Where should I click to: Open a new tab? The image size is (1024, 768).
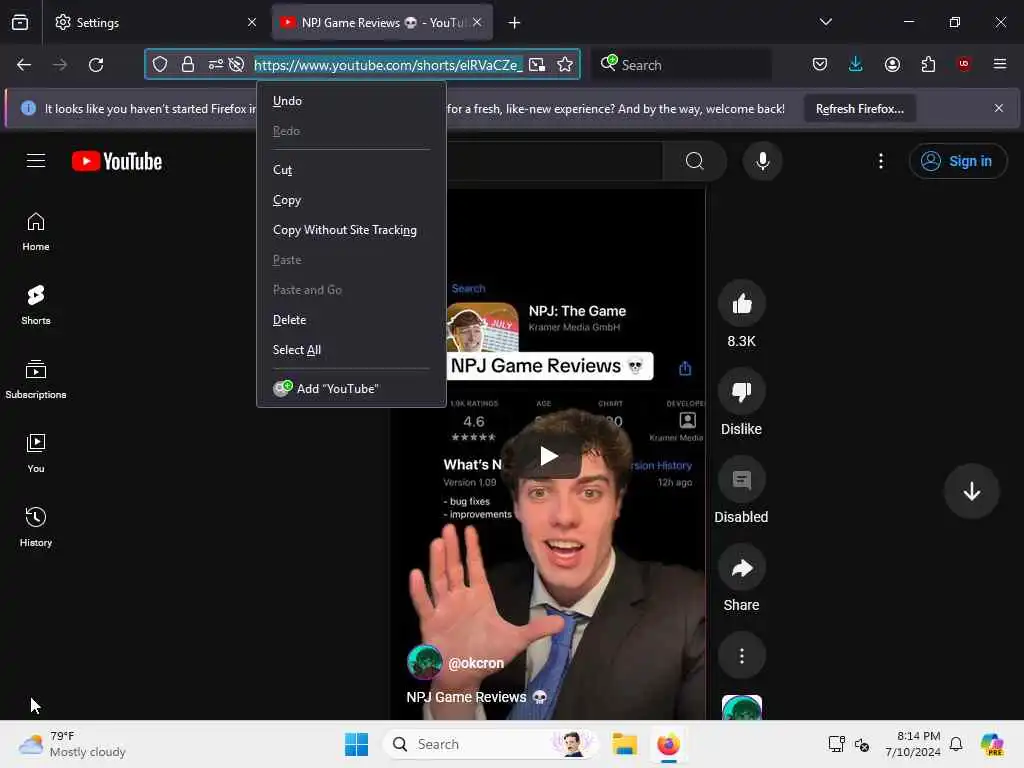[515, 23]
